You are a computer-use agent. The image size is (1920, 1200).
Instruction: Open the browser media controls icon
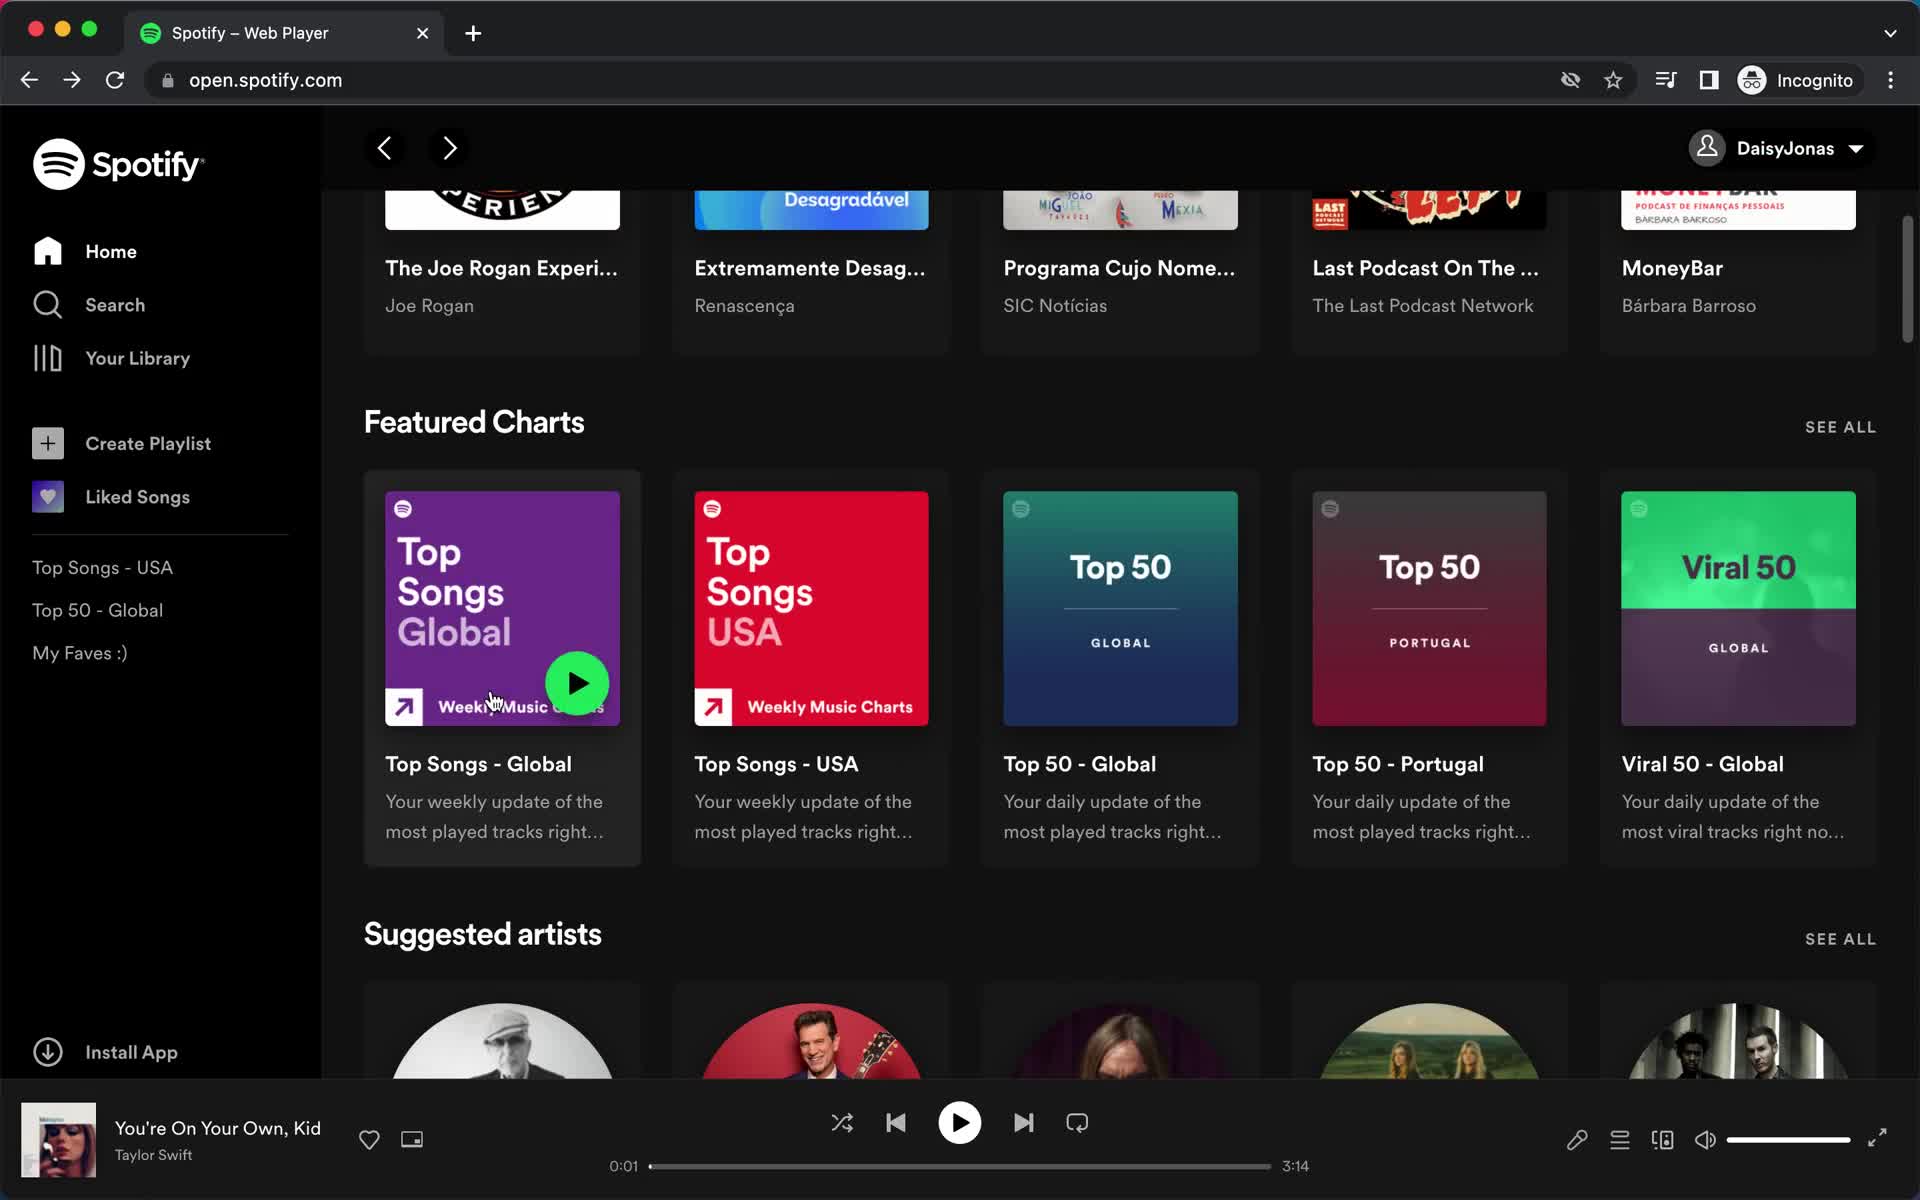pos(1666,80)
